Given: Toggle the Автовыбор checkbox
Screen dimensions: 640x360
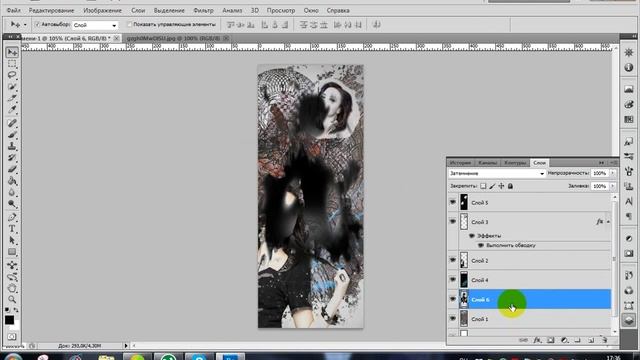Looking at the screenshot, I should 38,24.
